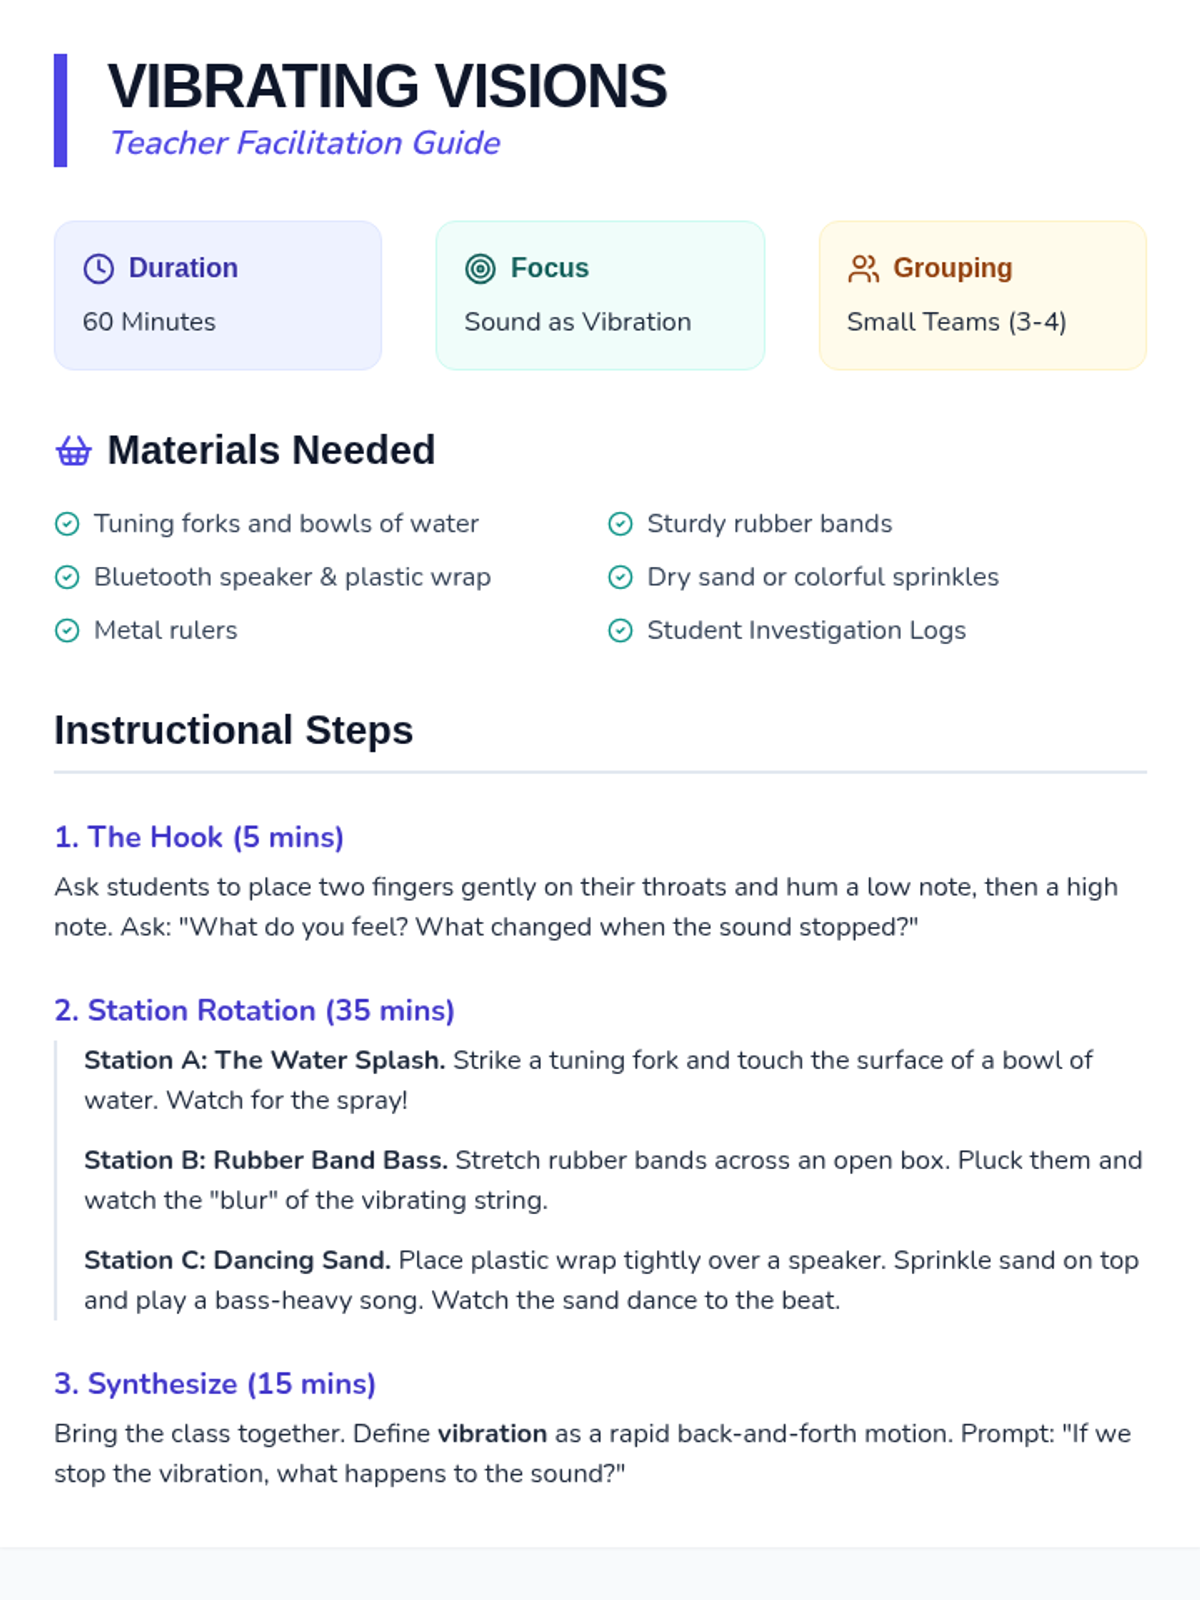Click check icon beside Metal rulers
This screenshot has width=1200, height=1600.
(67, 630)
